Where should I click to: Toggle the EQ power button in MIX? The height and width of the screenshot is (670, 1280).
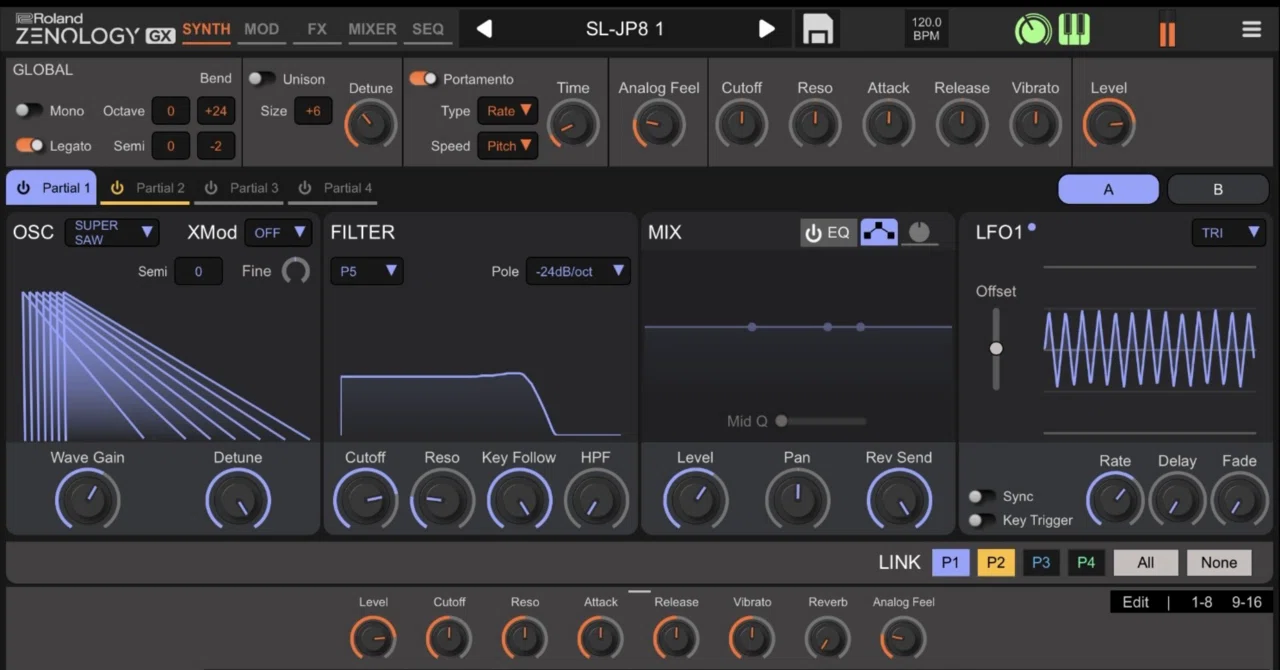pyautogui.click(x=827, y=233)
